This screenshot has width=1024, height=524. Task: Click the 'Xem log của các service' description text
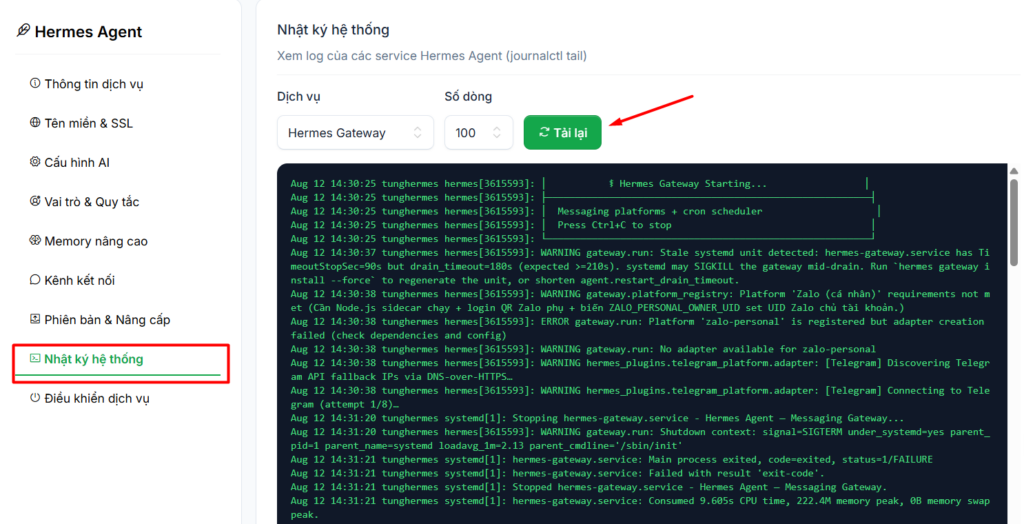[x=432, y=56]
